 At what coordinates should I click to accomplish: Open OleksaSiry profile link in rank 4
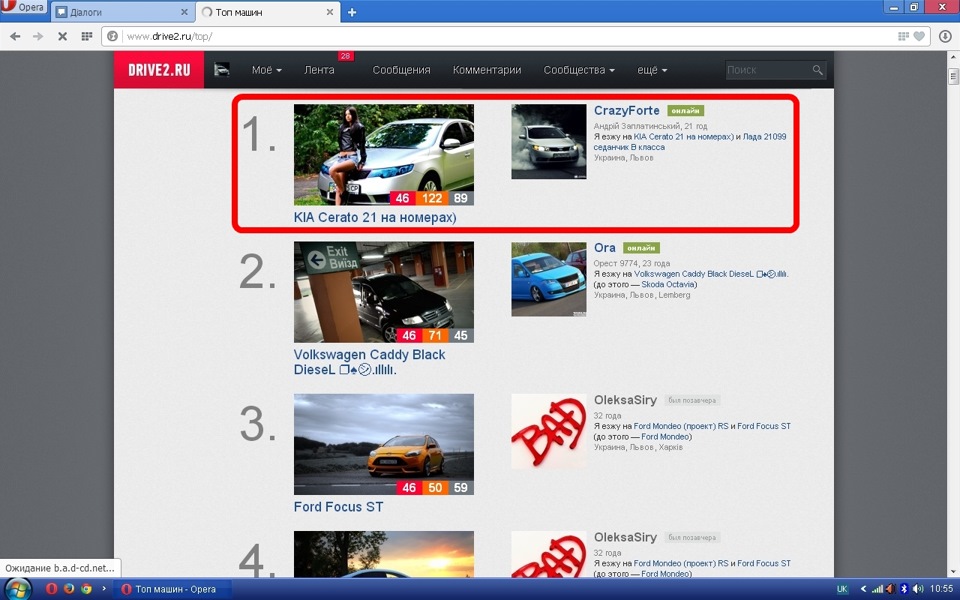point(625,538)
